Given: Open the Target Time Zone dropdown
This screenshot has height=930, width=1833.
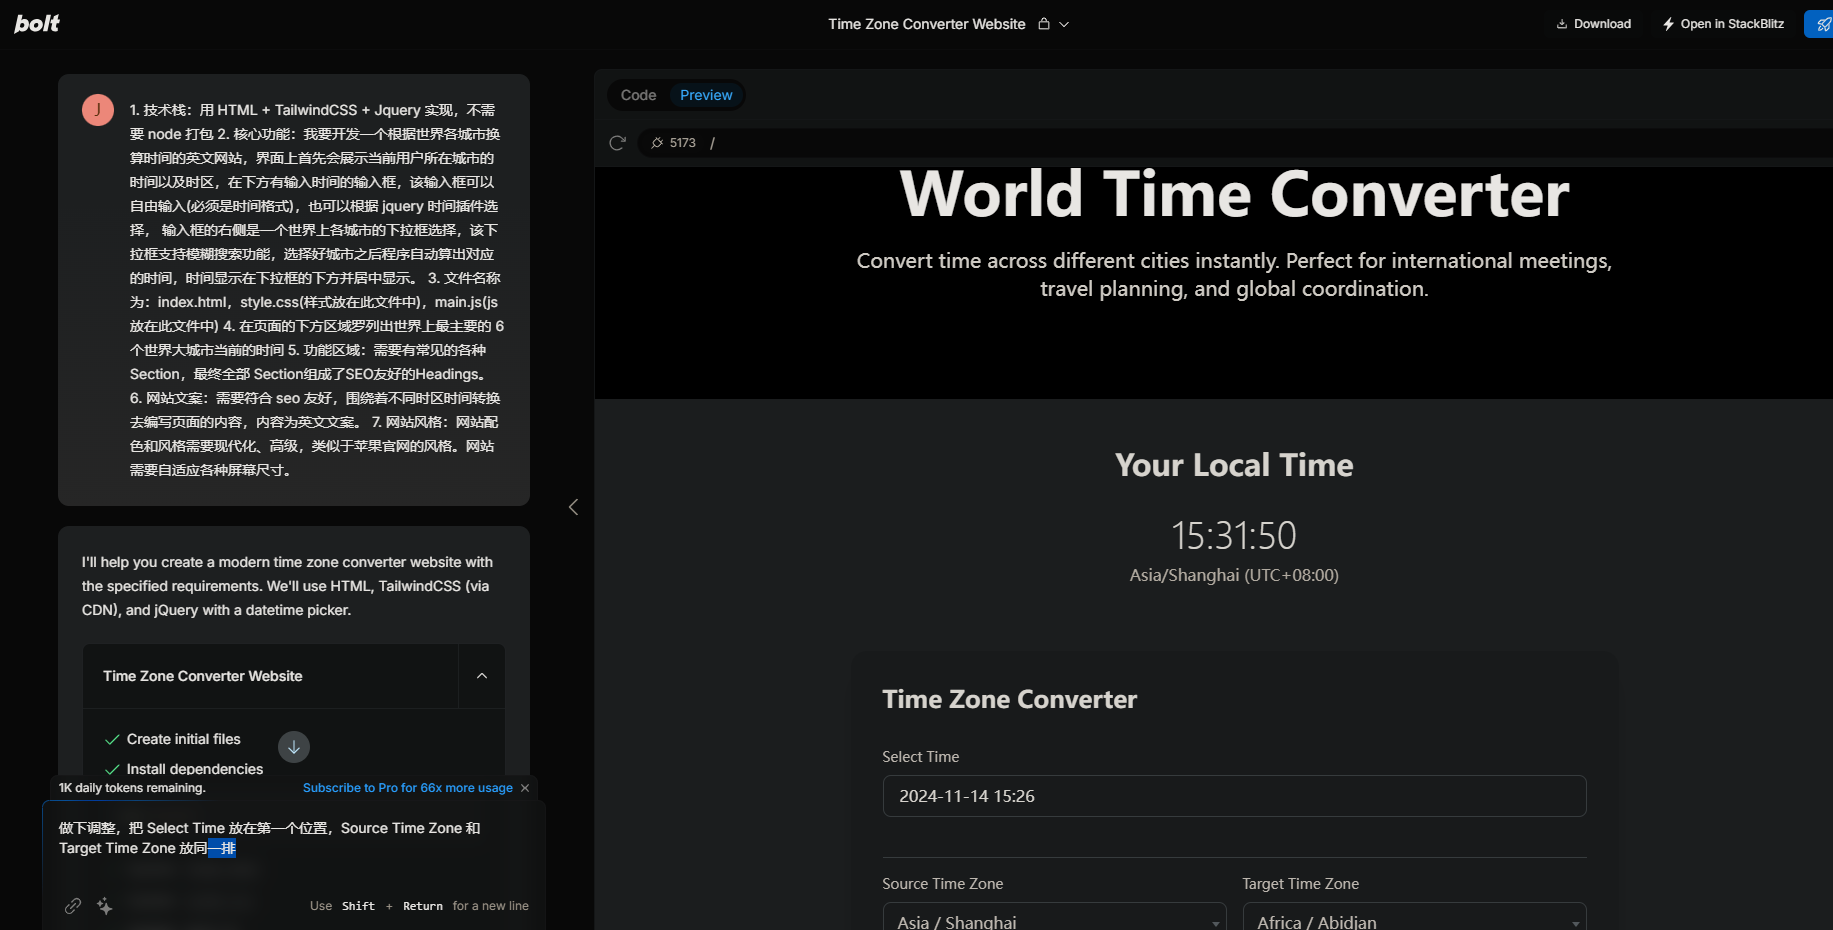Looking at the screenshot, I should (x=1414, y=920).
